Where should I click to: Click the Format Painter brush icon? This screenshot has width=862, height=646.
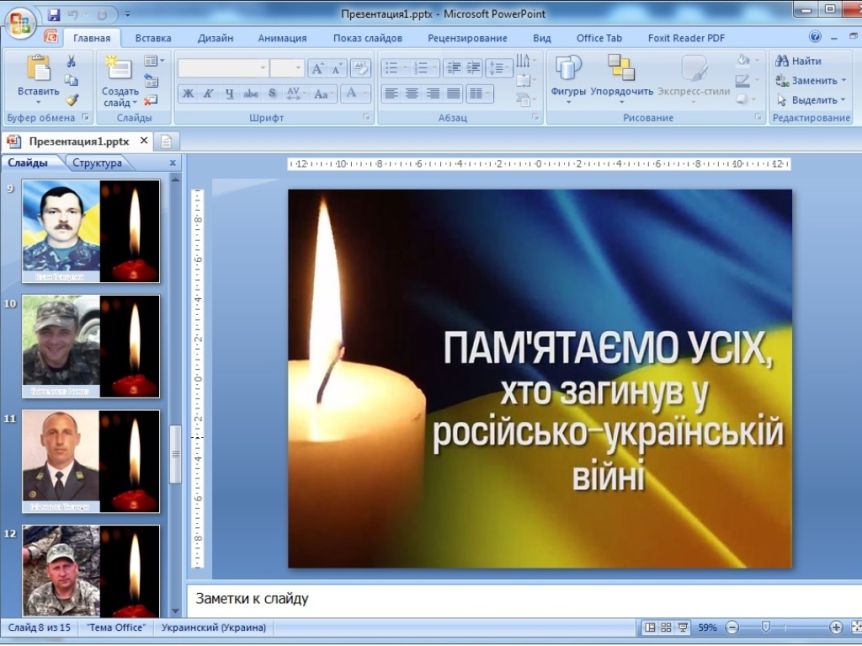71,100
